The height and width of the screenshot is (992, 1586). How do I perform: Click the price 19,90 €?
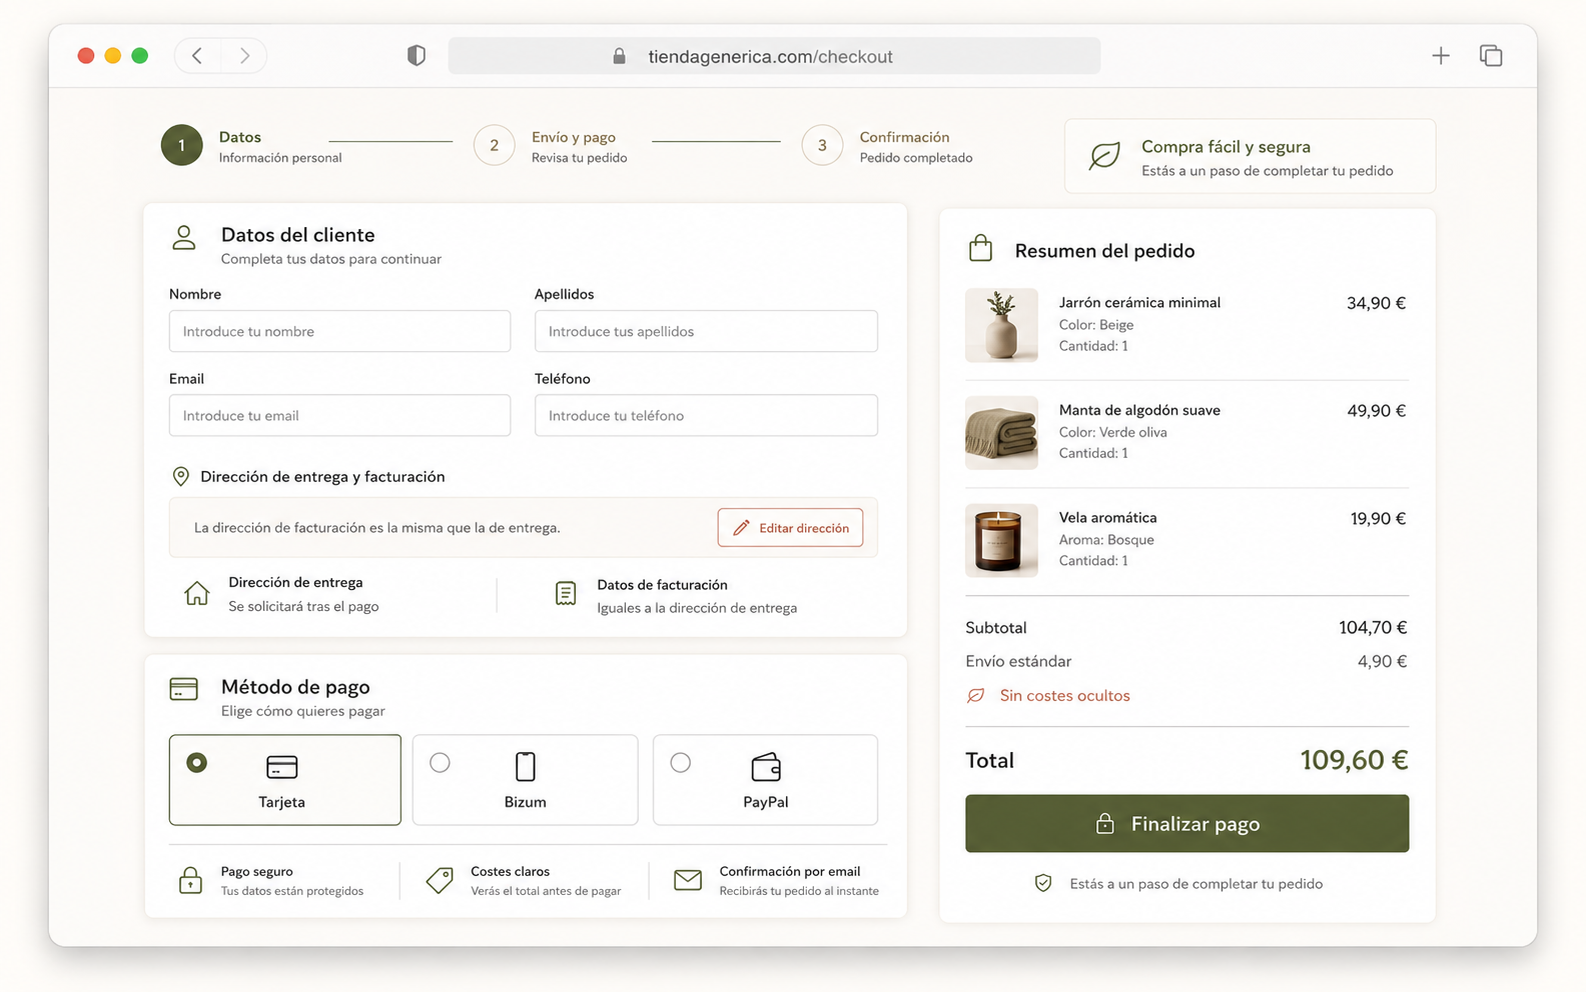click(1378, 518)
